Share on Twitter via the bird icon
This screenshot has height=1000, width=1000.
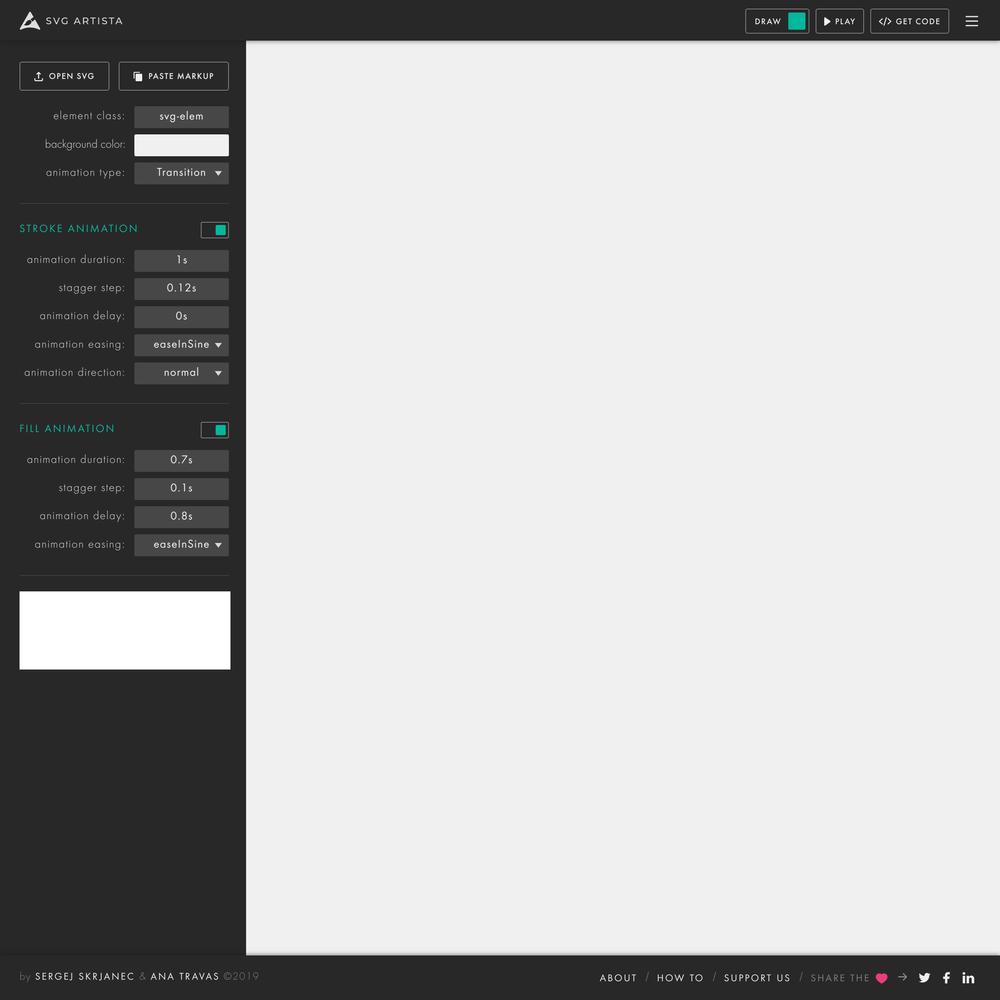(x=924, y=977)
